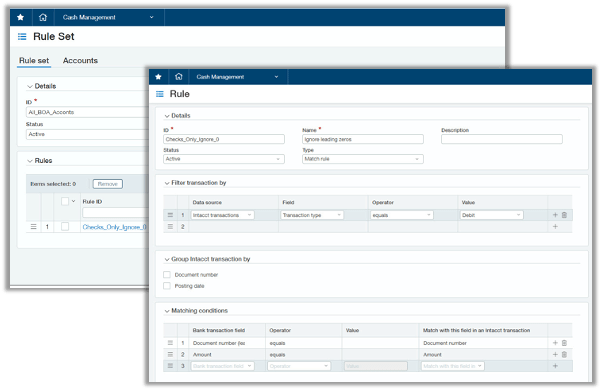Open Field dropdown showing Transaction type
Image resolution: width=602 pixels, height=391 pixels.
[x=312, y=215]
